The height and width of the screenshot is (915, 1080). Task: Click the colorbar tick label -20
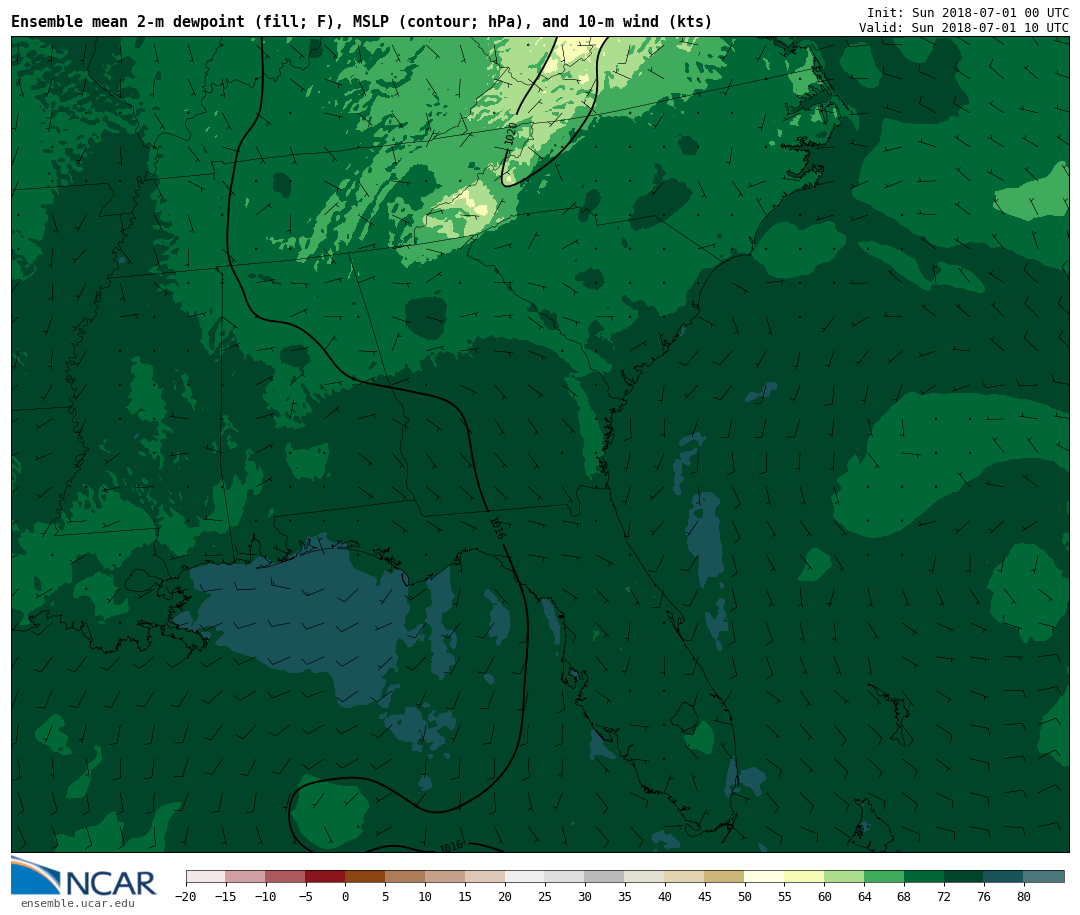186,897
